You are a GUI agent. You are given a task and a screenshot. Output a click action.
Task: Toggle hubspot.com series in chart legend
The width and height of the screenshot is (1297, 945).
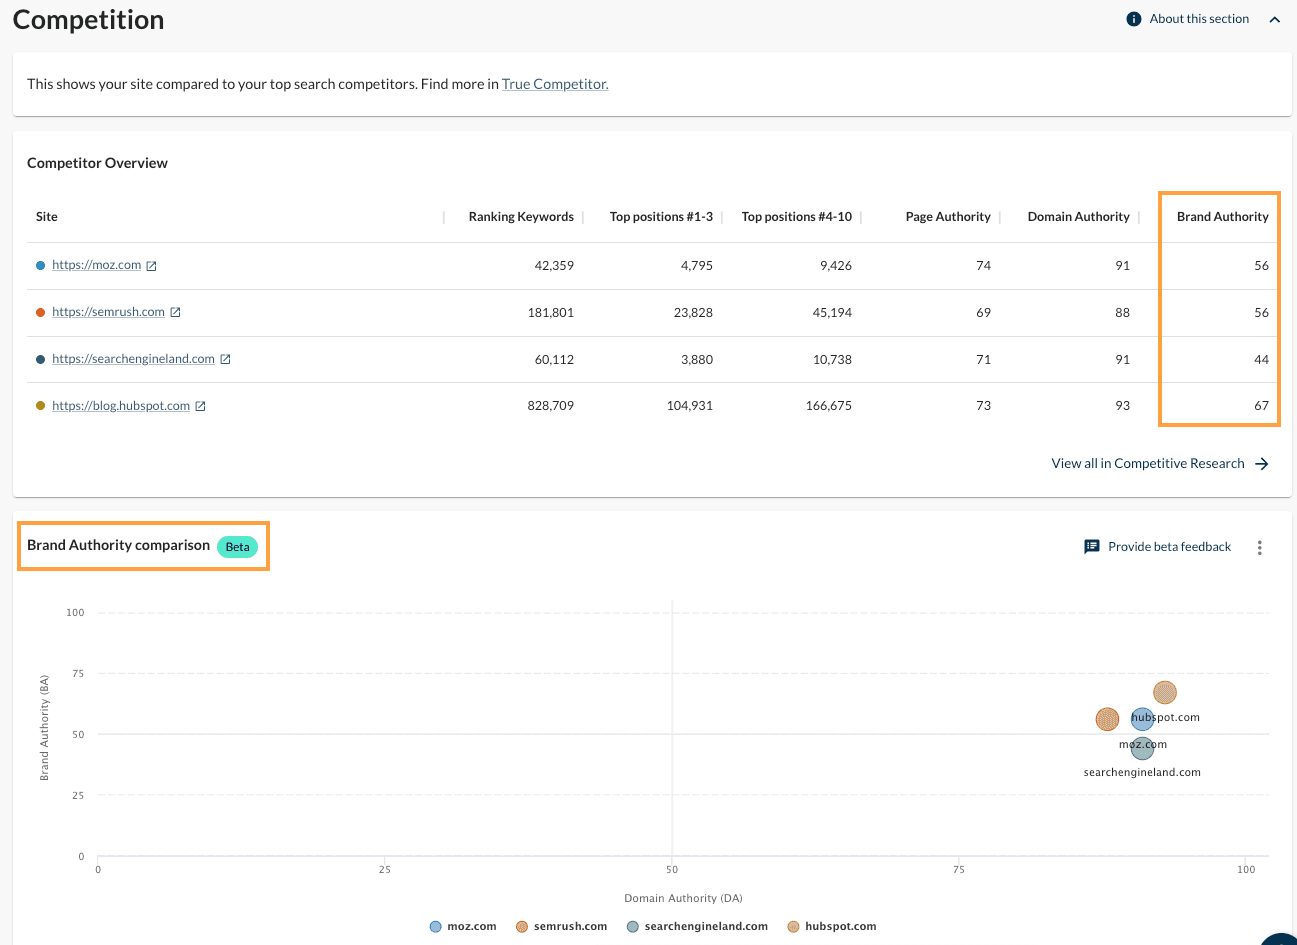(x=840, y=926)
